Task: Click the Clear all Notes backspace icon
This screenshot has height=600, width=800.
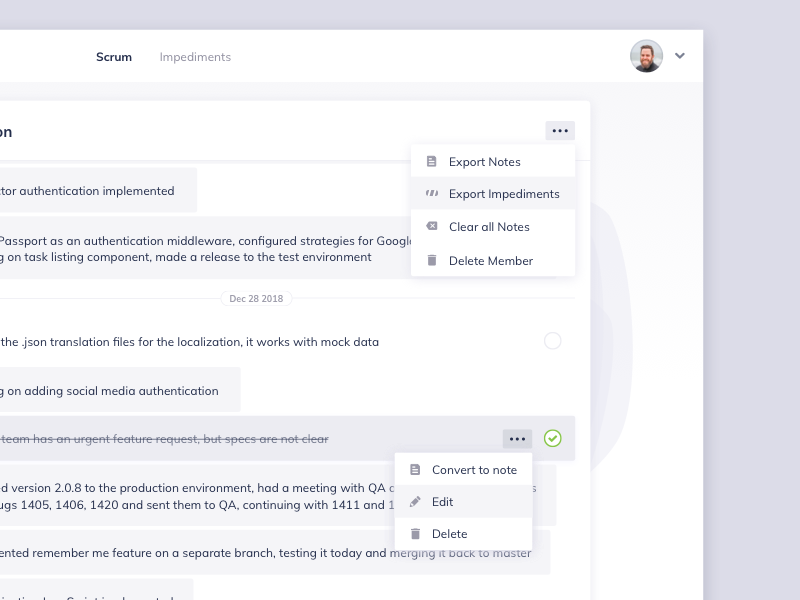Action: coord(432,227)
